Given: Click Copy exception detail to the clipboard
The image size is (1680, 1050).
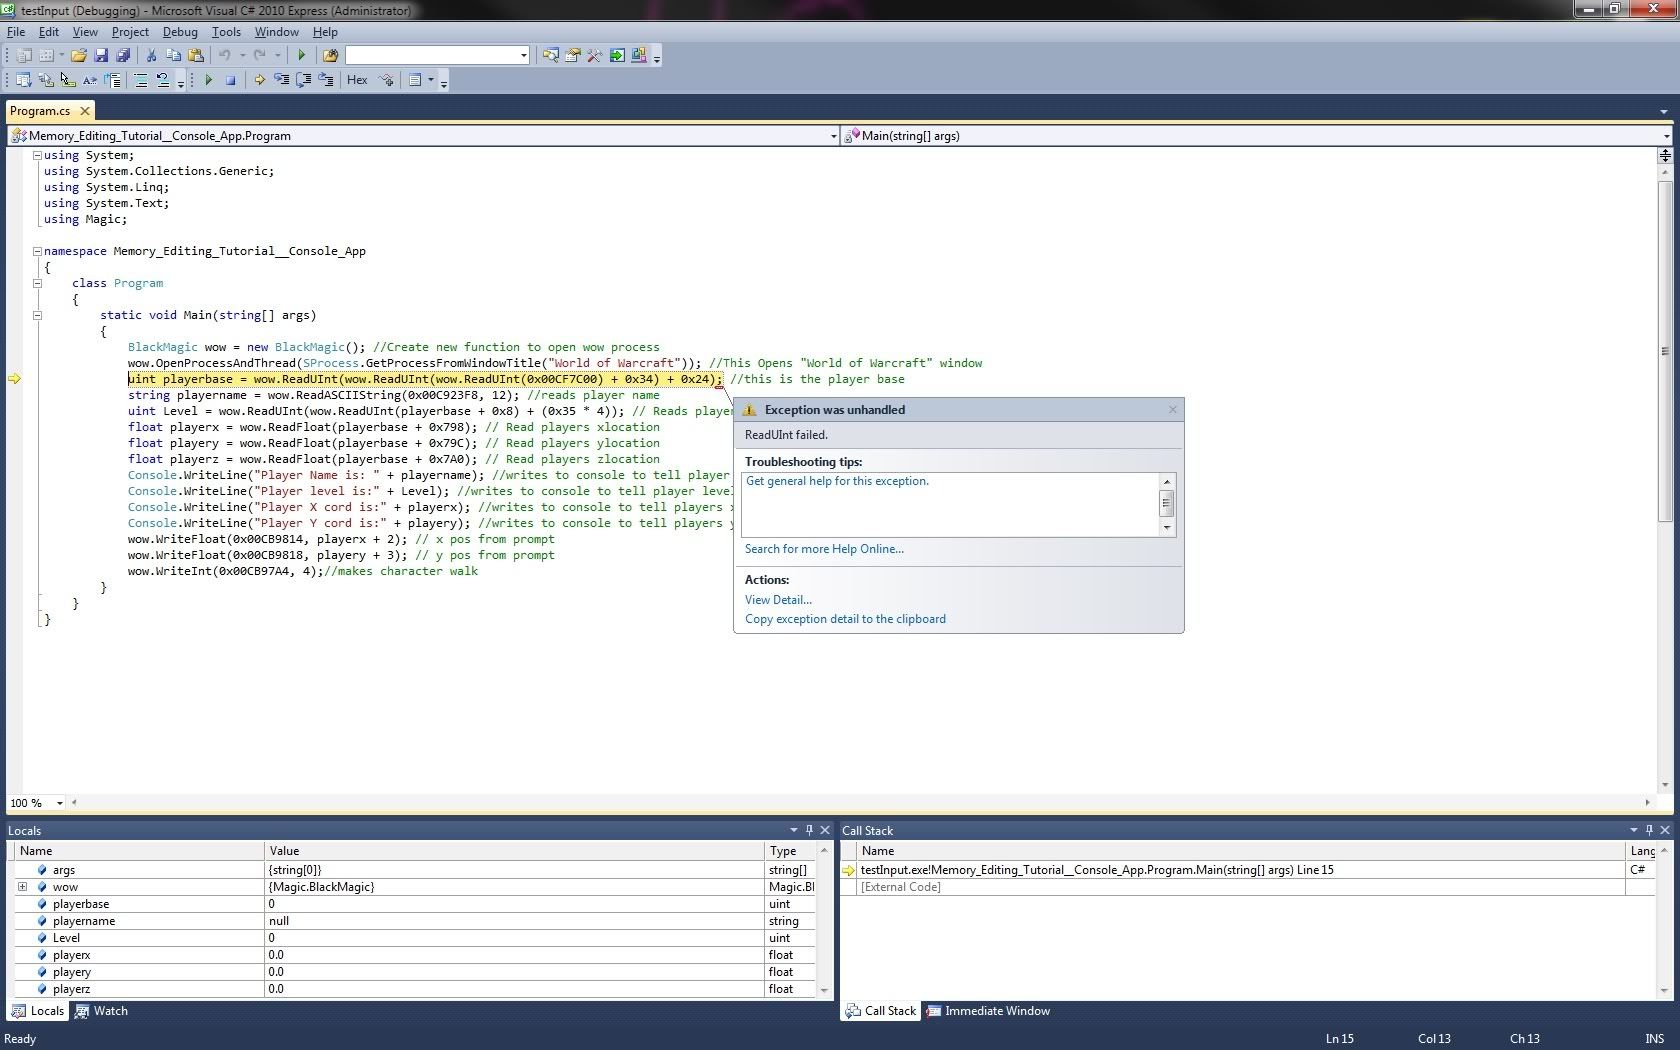Looking at the screenshot, I should [x=845, y=619].
